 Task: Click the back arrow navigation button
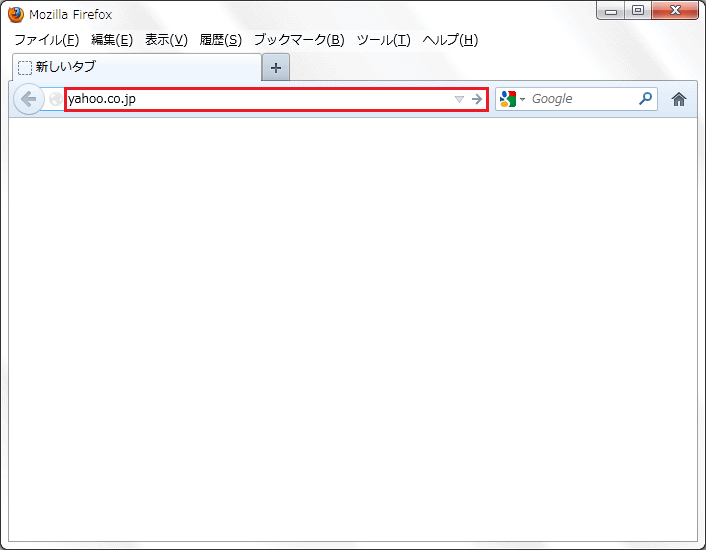(x=28, y=99)
